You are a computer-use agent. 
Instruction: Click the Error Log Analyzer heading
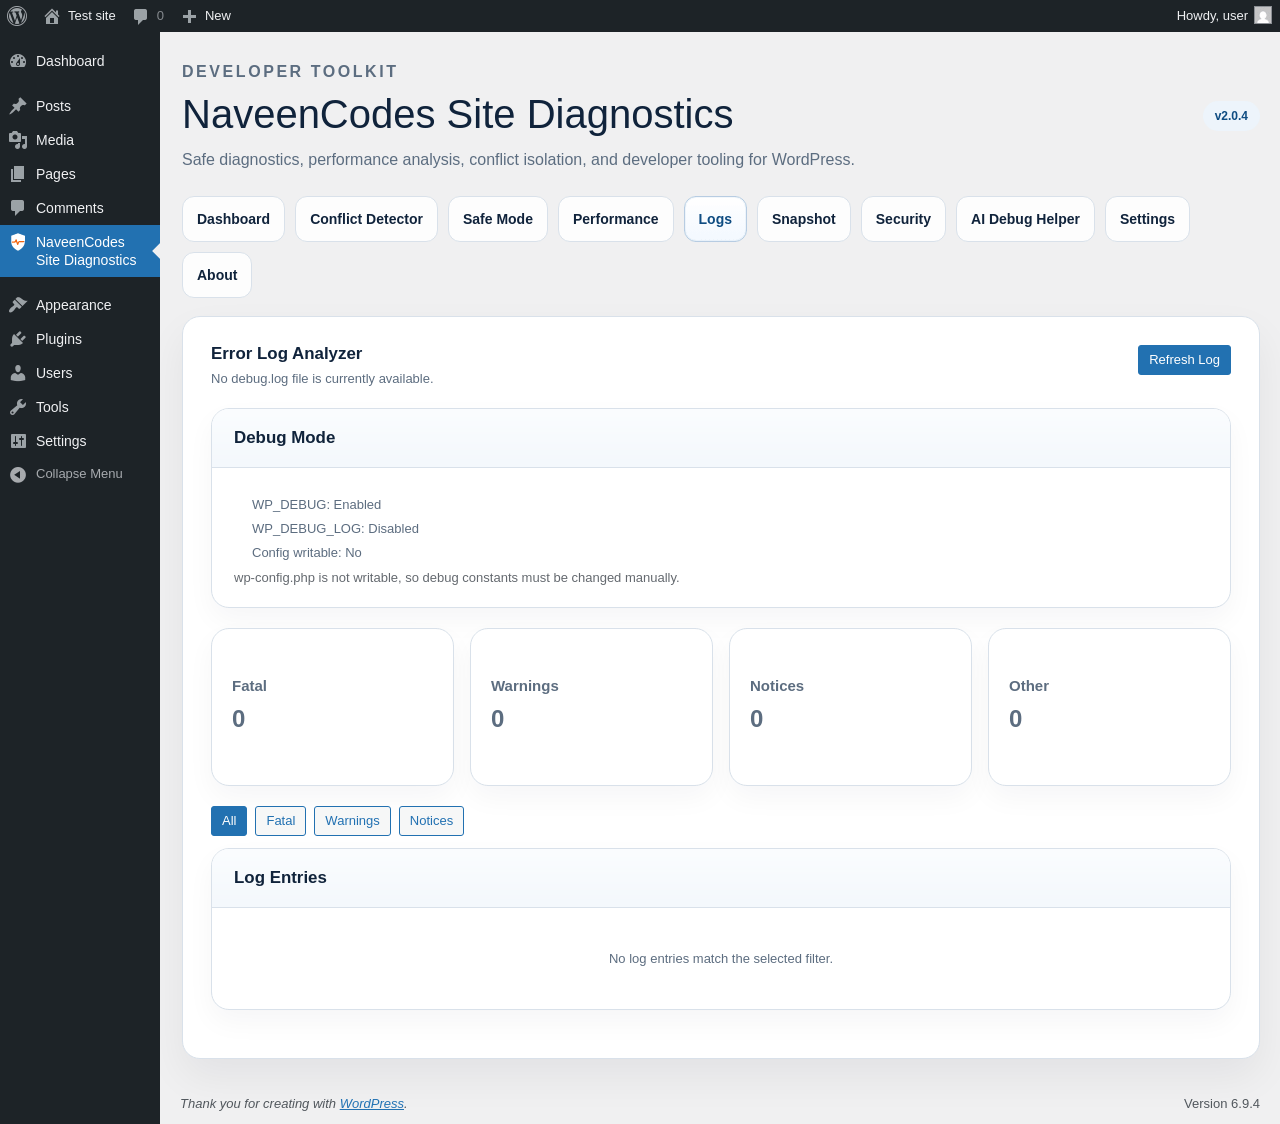[x=286, y=354]
